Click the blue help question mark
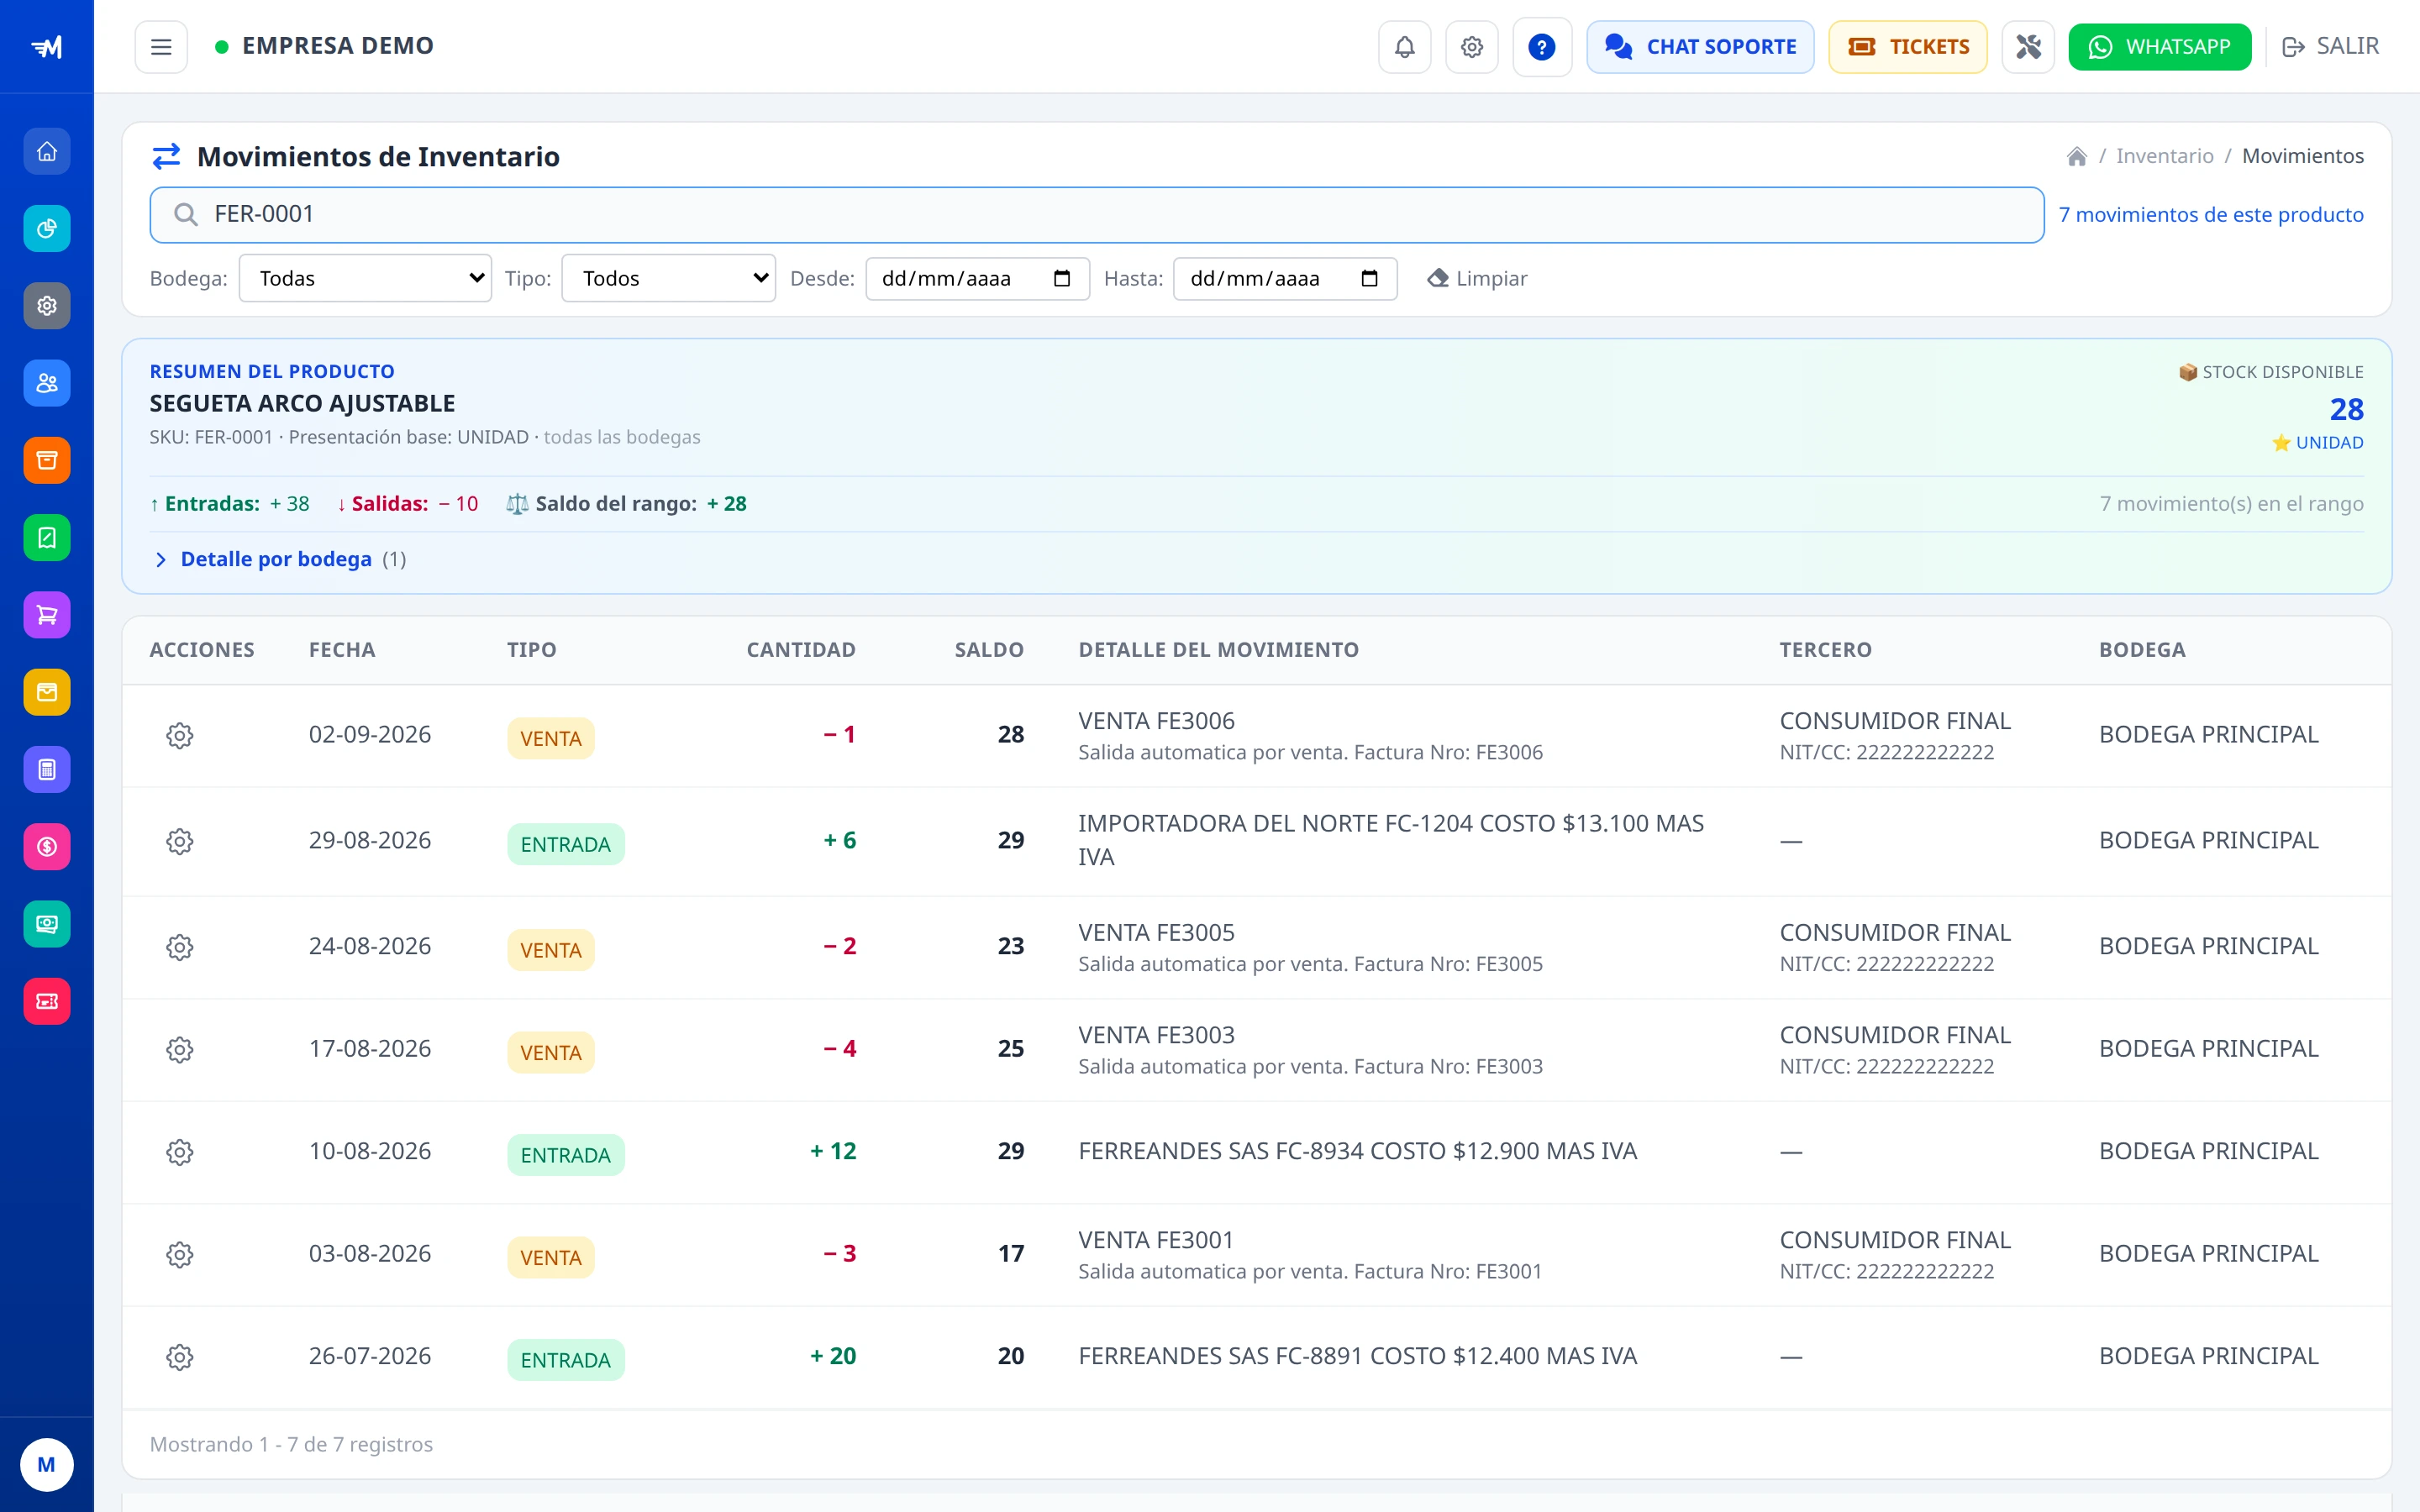Screen dimensions: 2420x1512 point(1541,47)
